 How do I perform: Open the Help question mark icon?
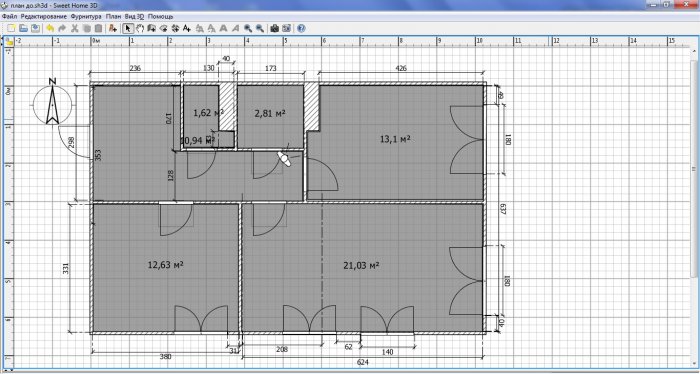[301, 28]
